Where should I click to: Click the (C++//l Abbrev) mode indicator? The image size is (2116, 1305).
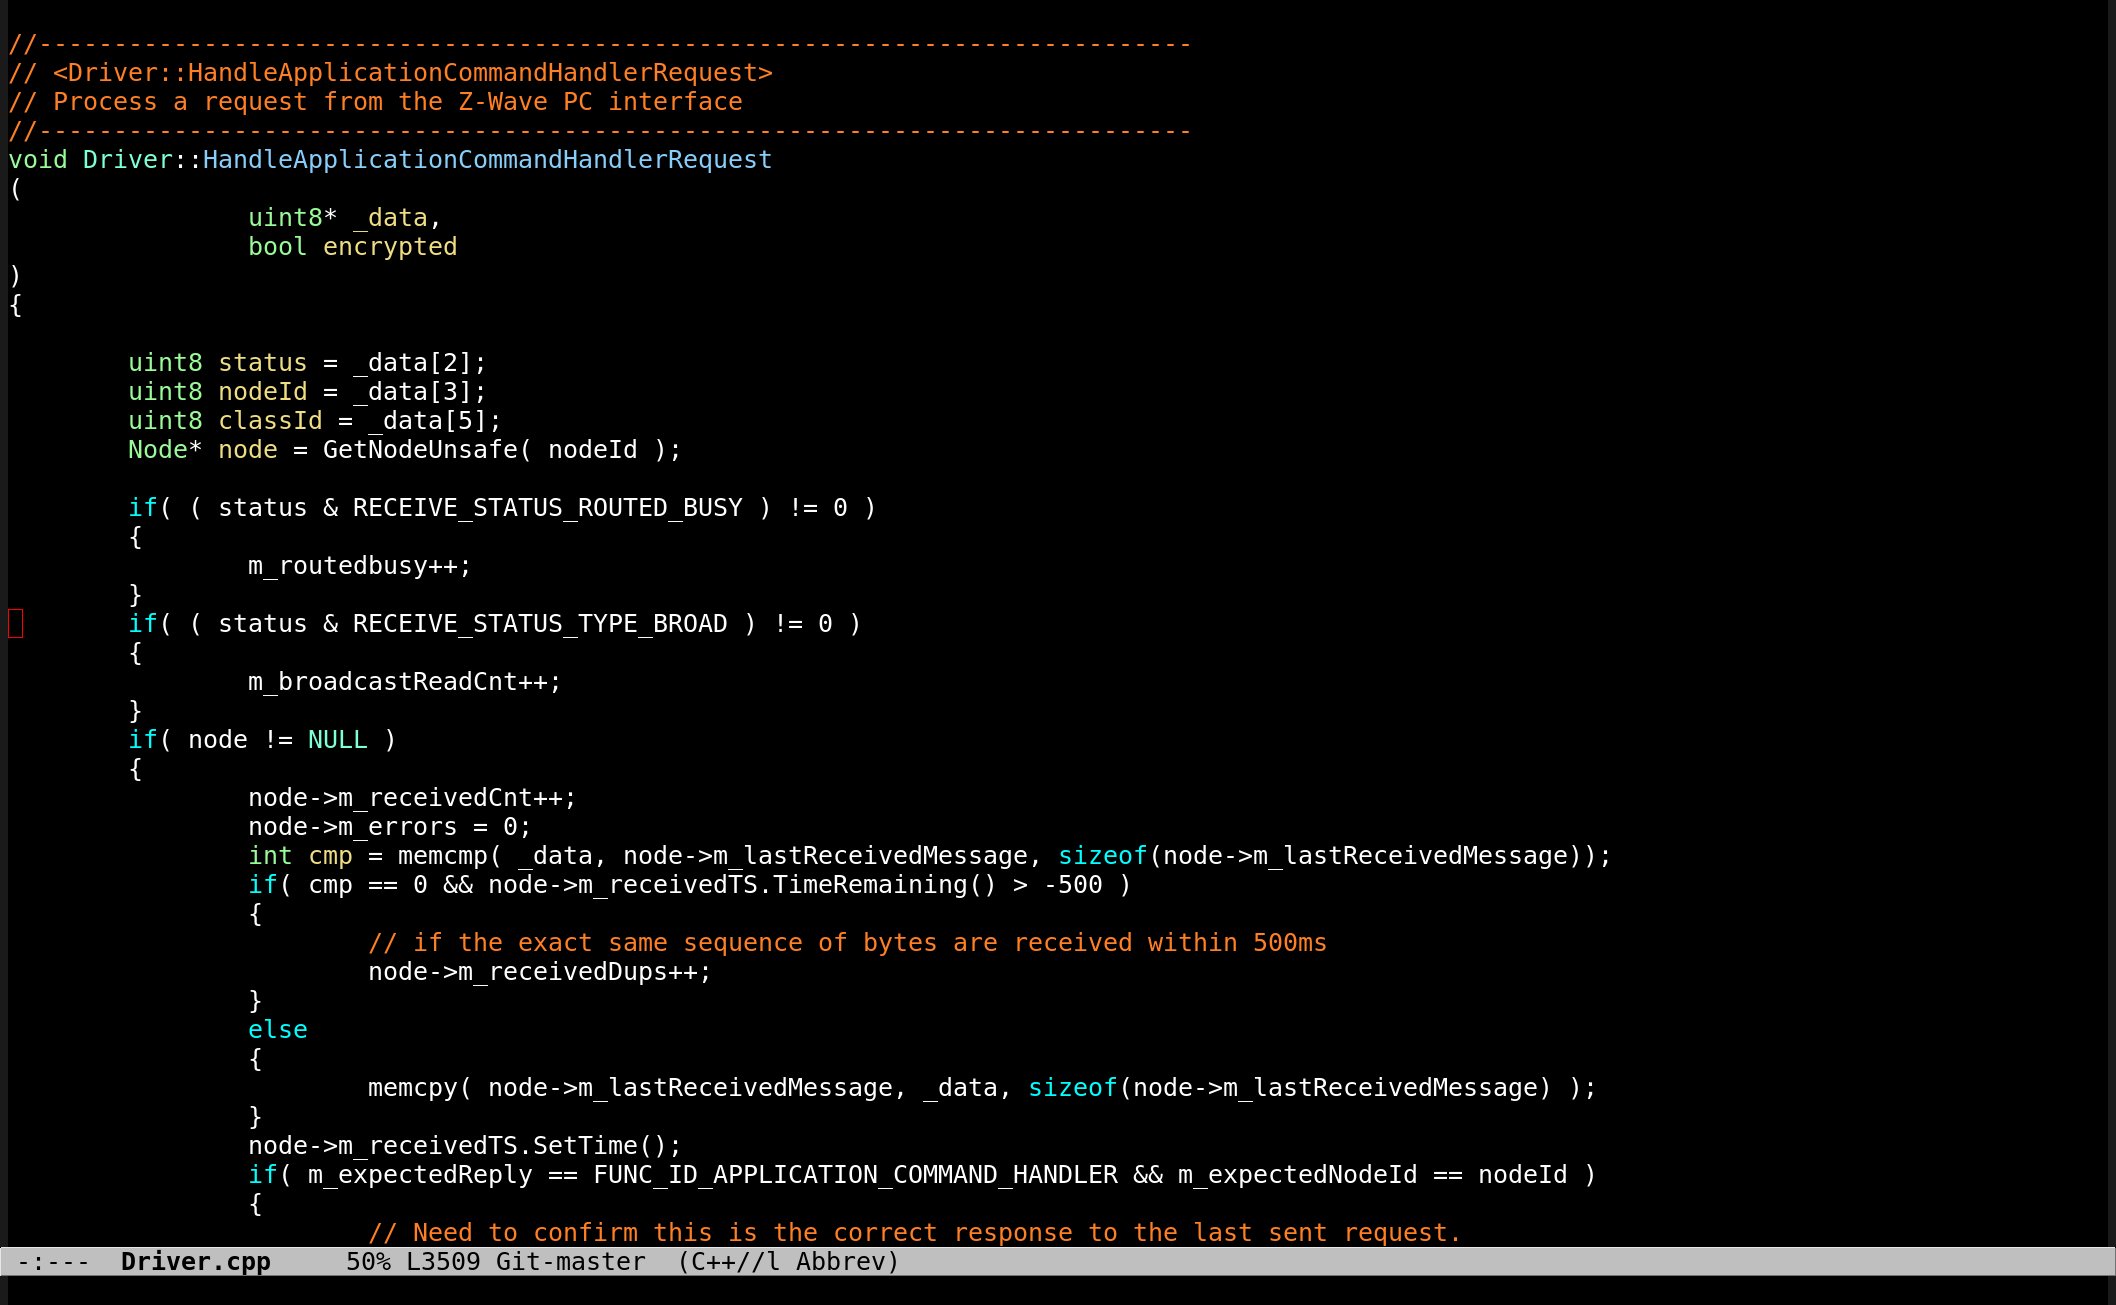(x=789, y=1262)
